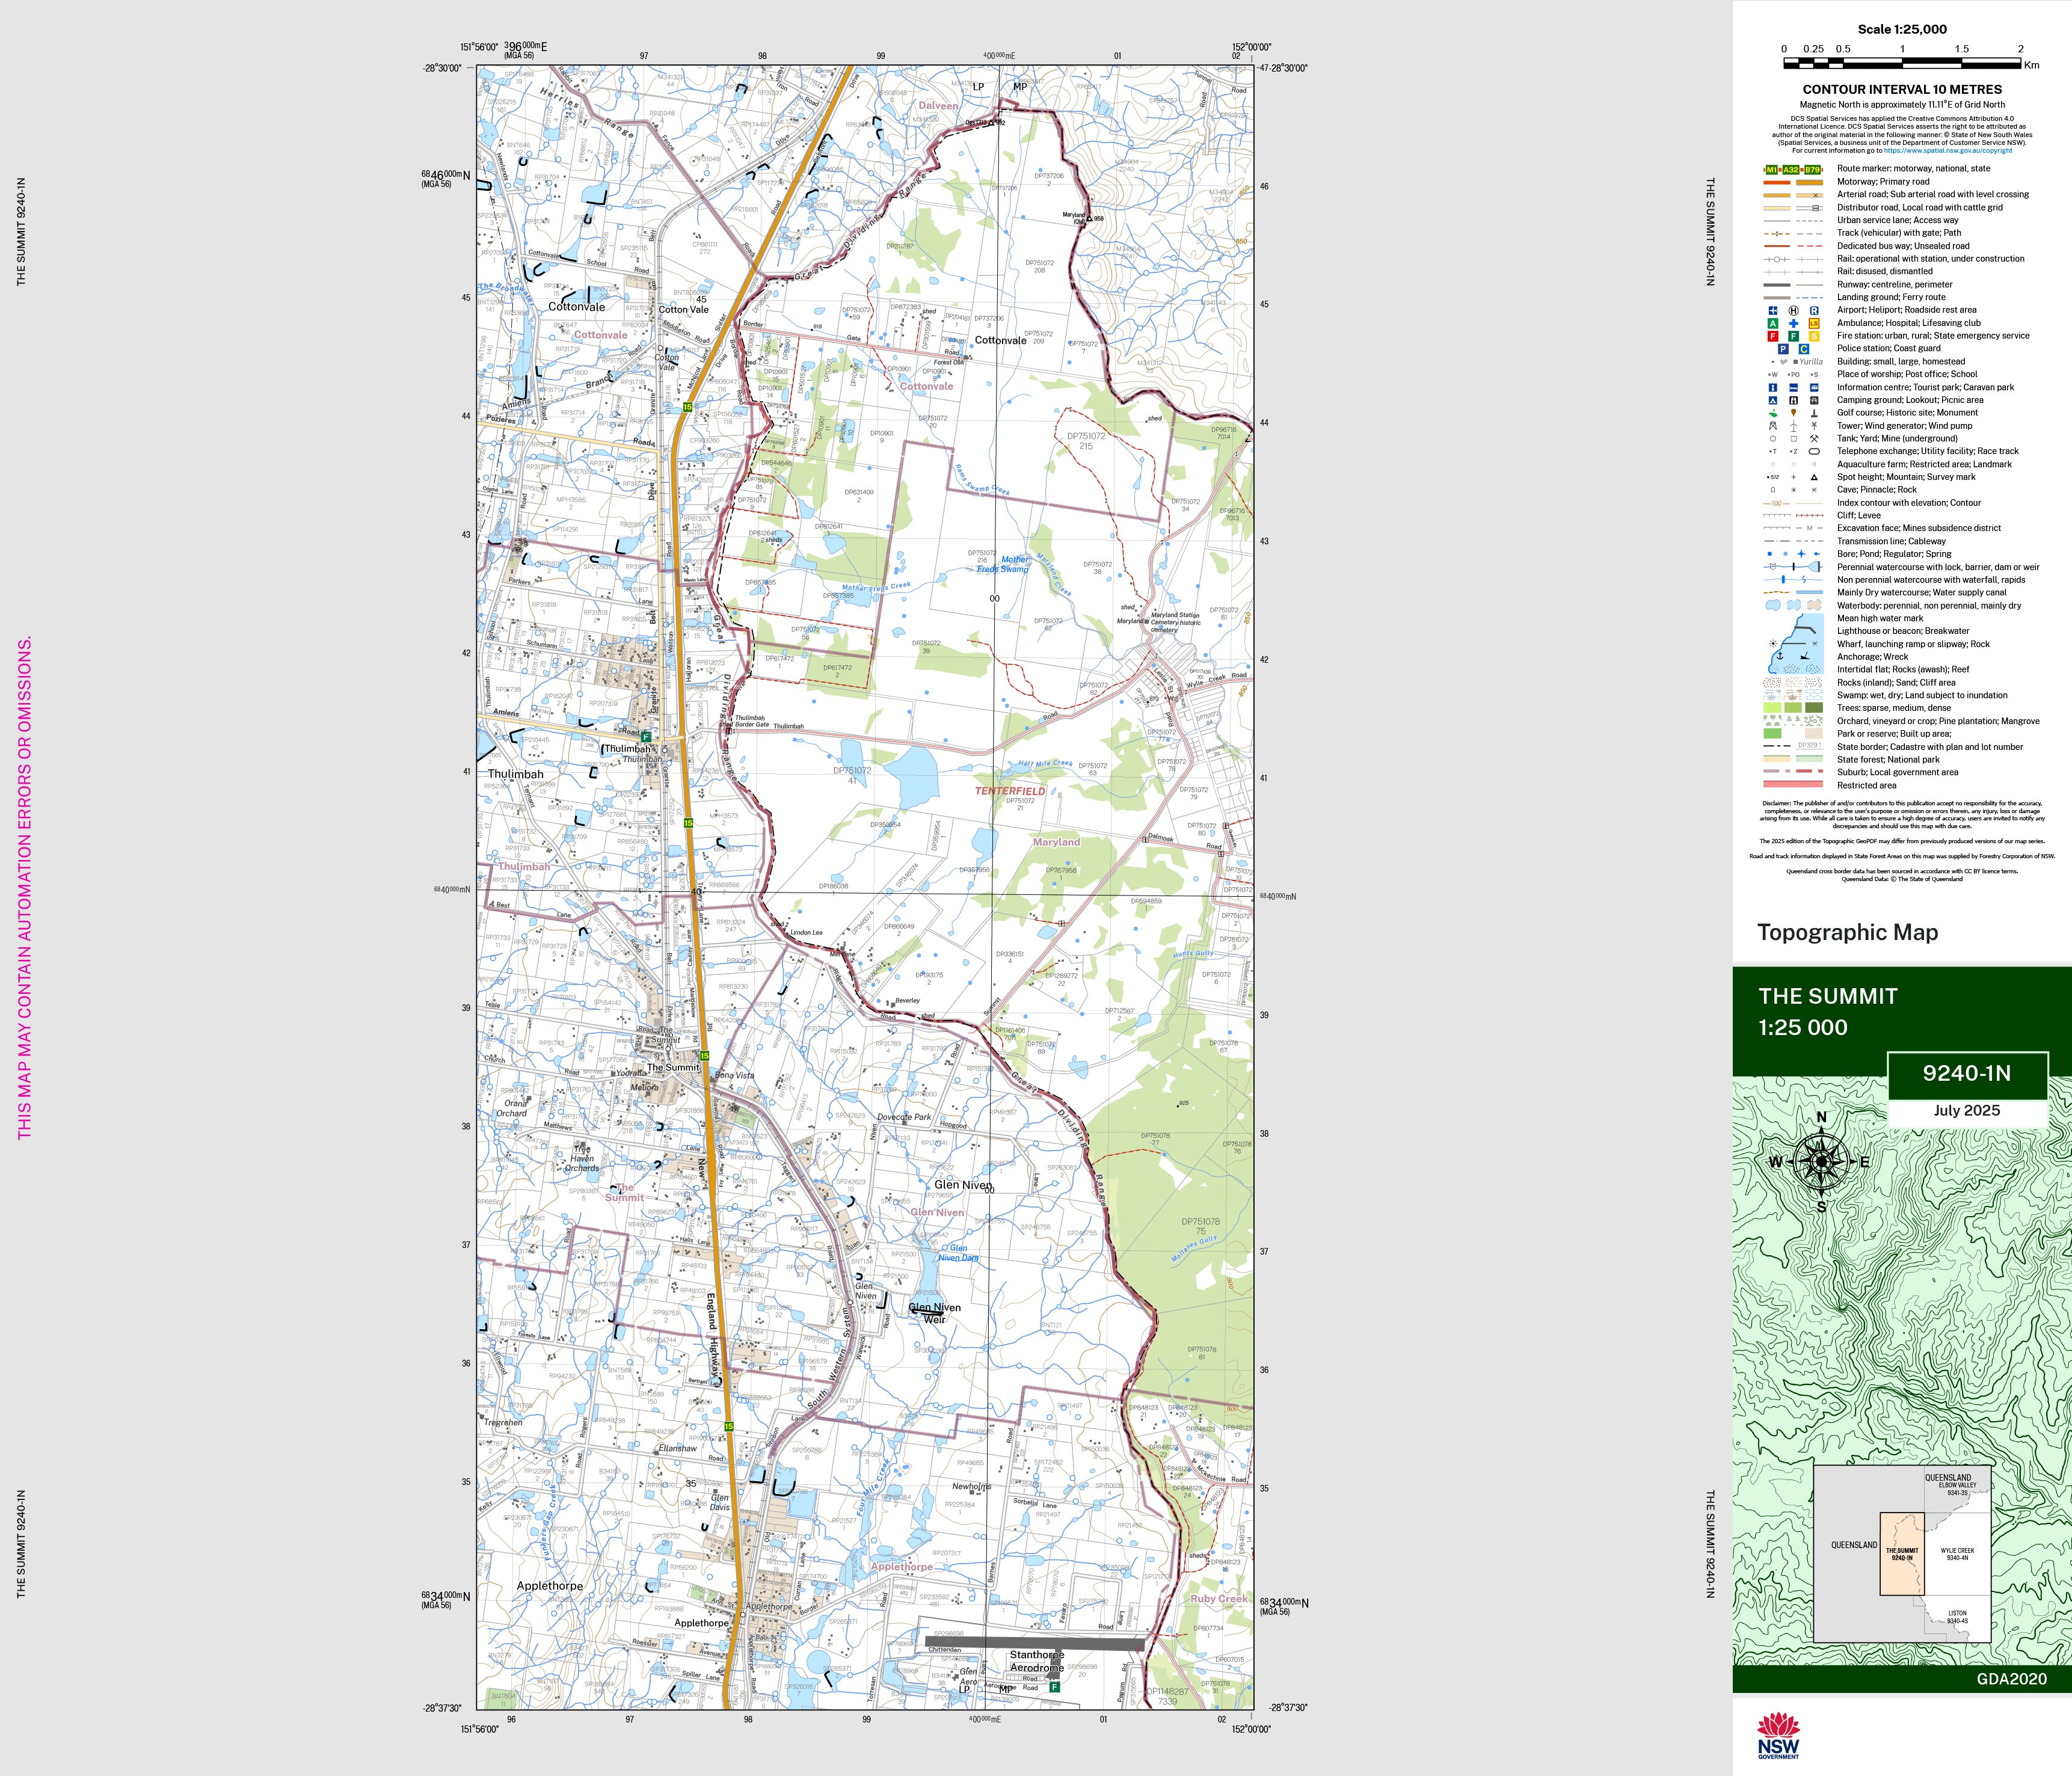Click the Golf course legend icon
Image resolution: width=2072 pixels, height=1776 pixels.
click(1772, 413)
